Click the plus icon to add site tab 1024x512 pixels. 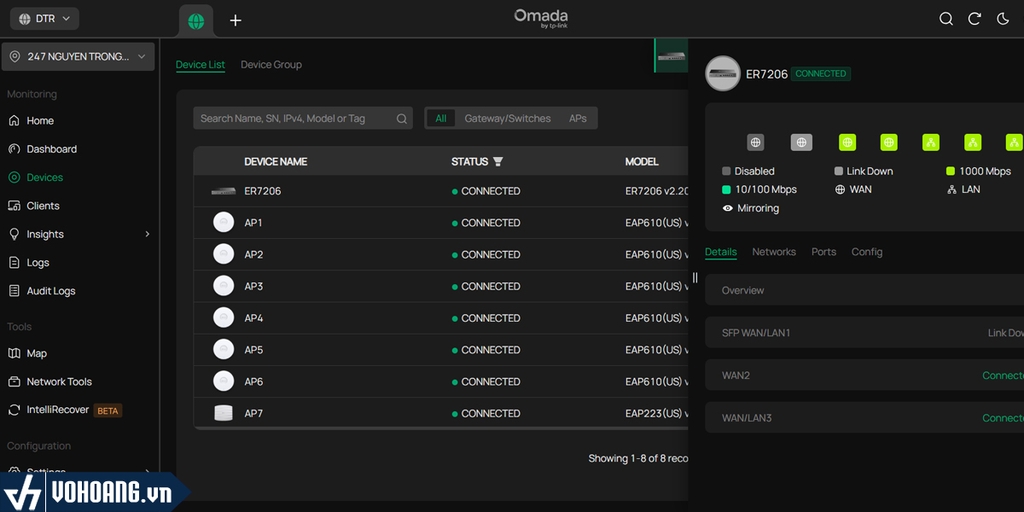(235, 21)
